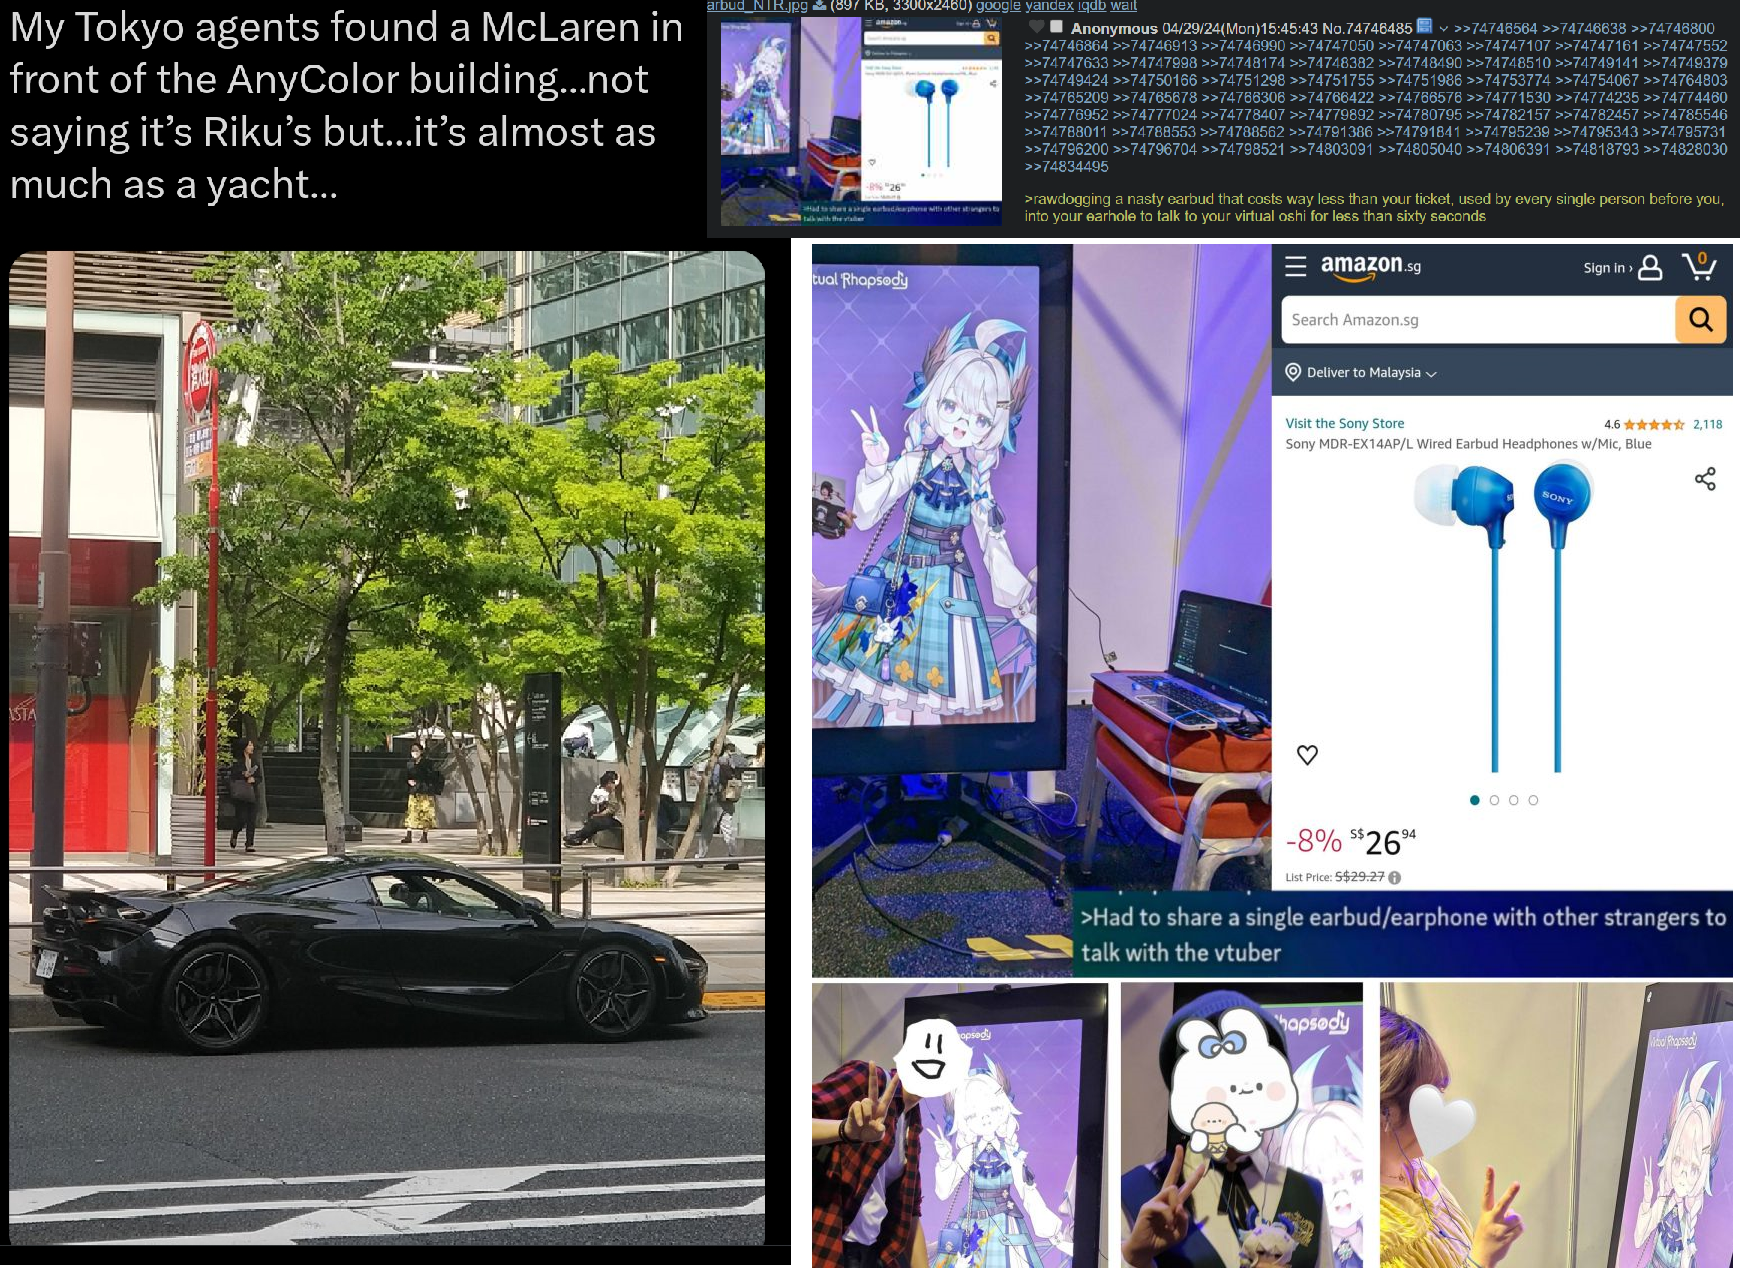Open reply link >>74746638

tap(1584, 28)
